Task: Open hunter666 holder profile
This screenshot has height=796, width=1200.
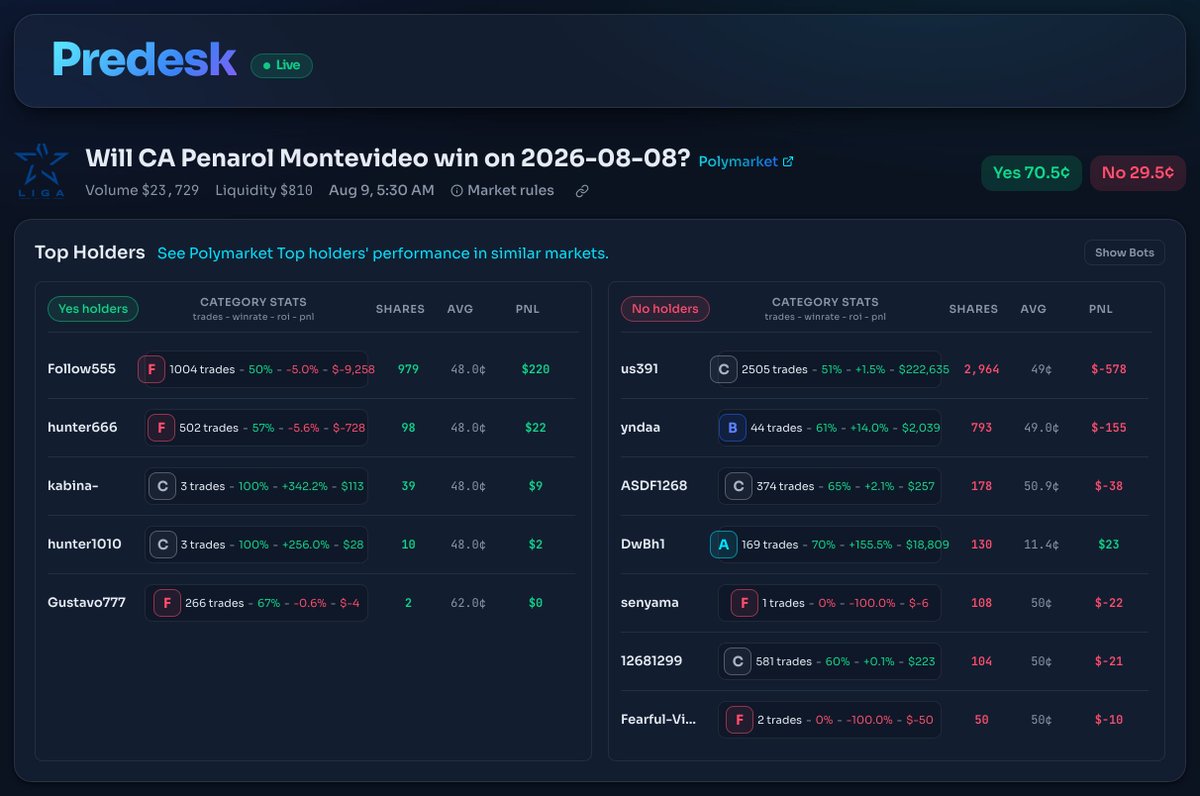Action: (x=83, y=427)
